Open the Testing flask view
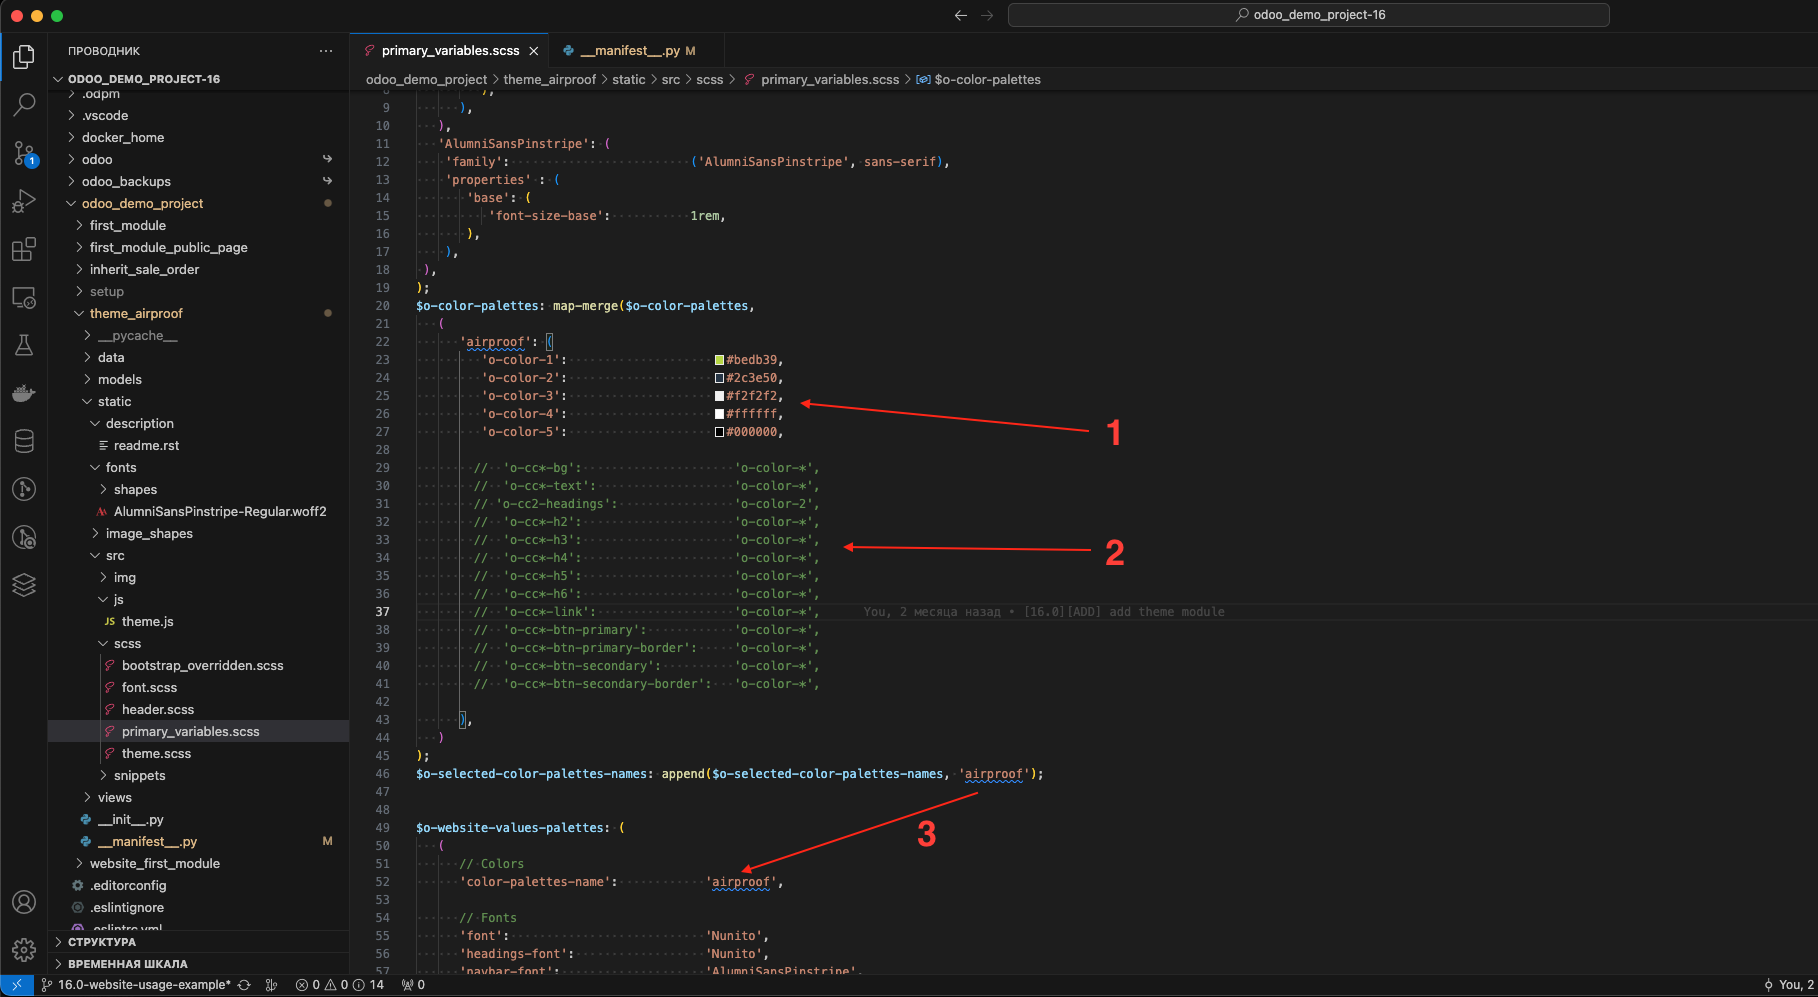The width and height of the screenshot is (1818, 997). click(x=24, y=345)
